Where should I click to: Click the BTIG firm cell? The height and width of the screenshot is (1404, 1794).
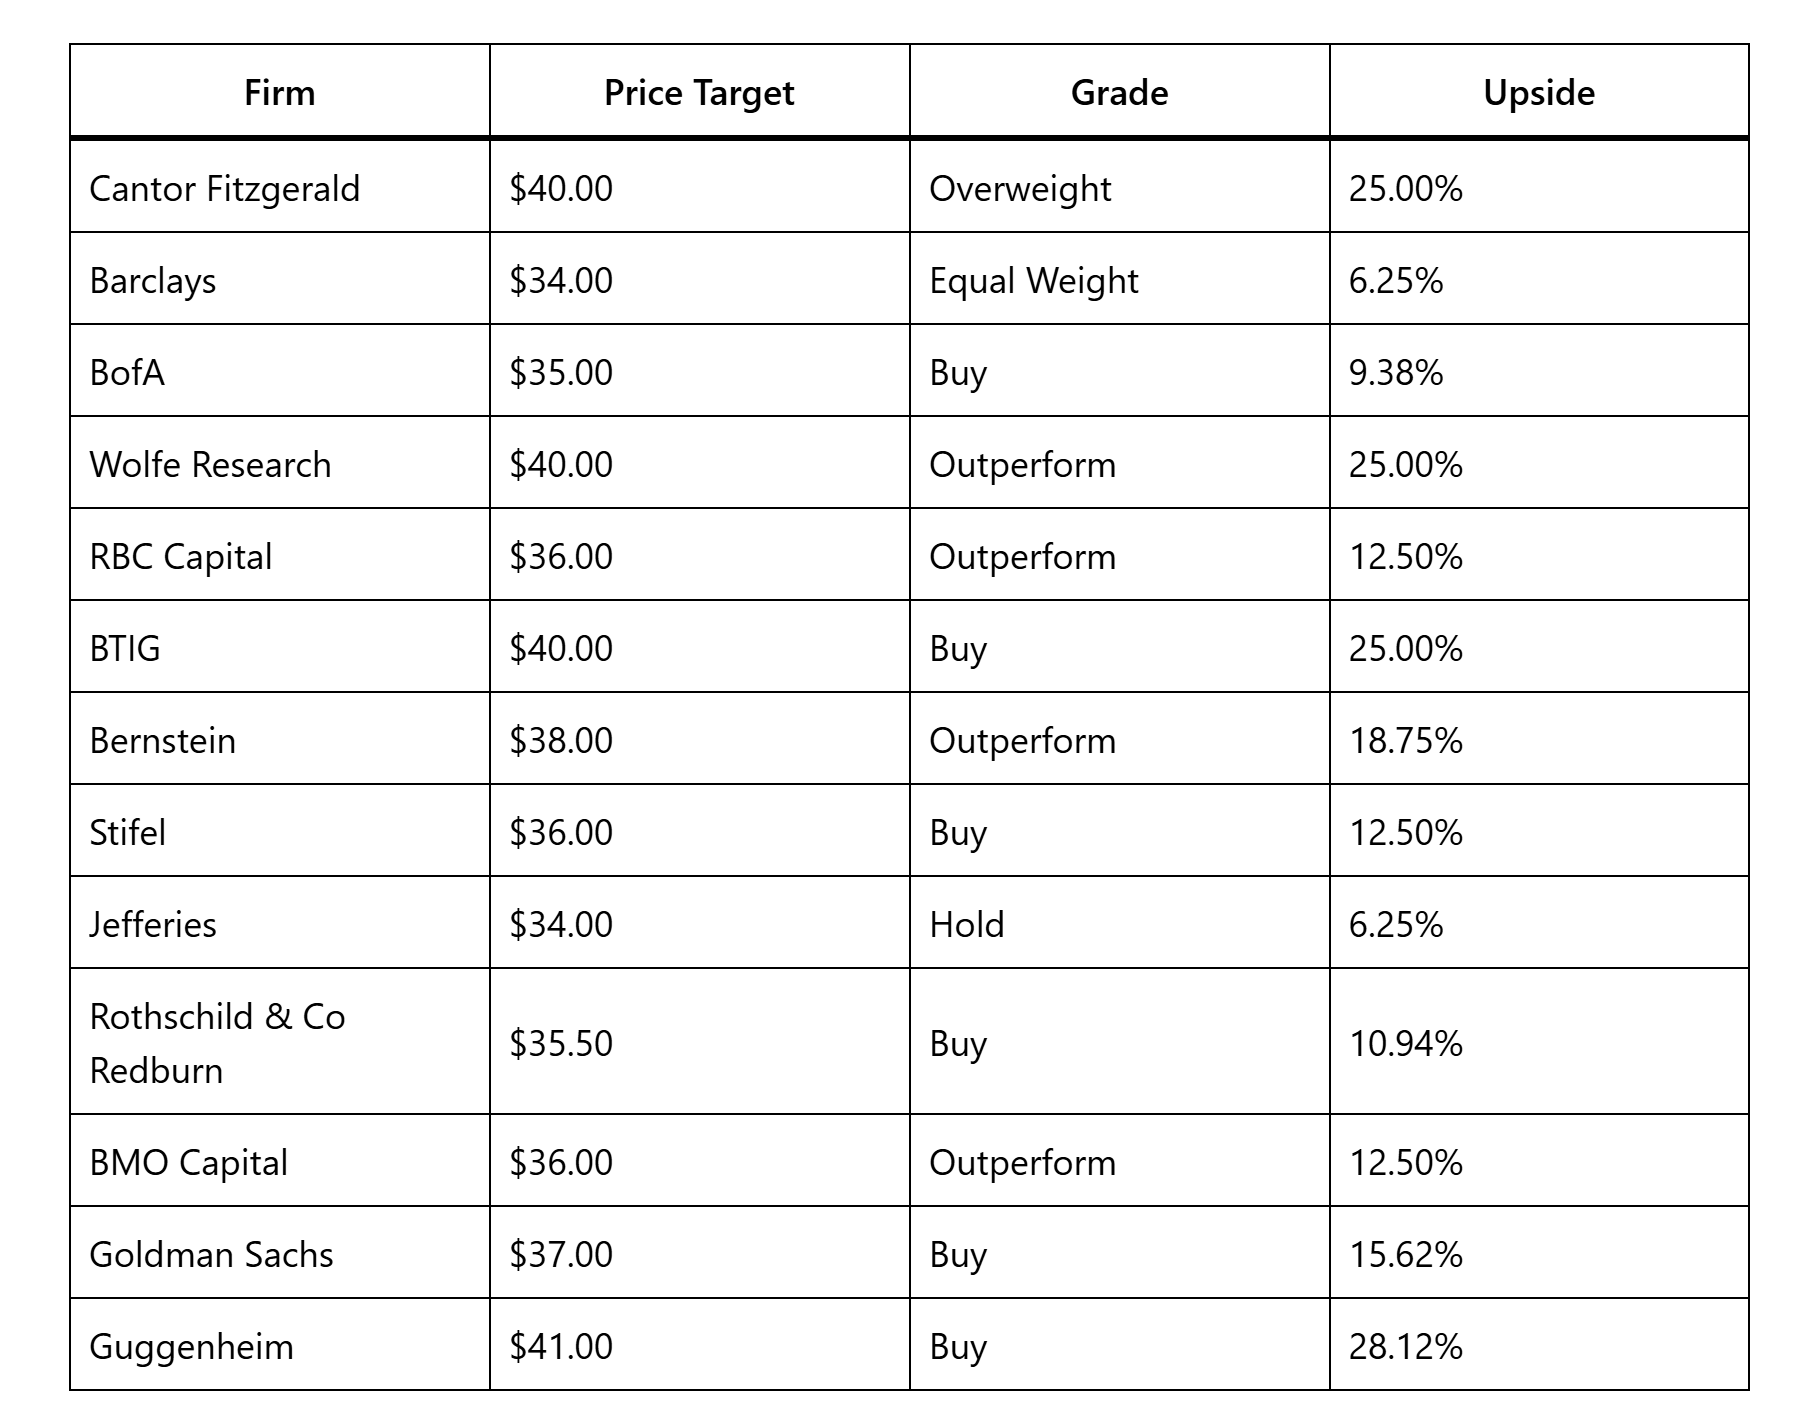point(125,649)
